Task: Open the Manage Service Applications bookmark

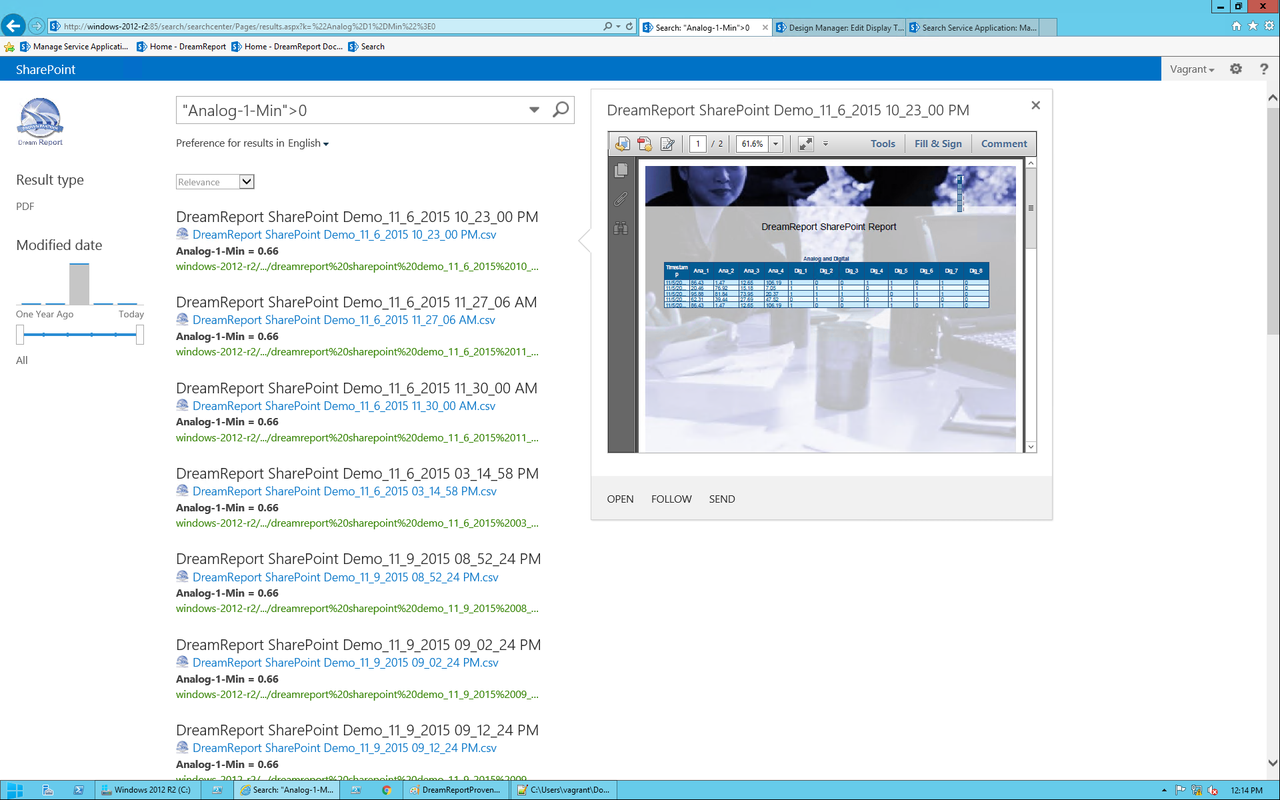Action: tap(73, 46)
